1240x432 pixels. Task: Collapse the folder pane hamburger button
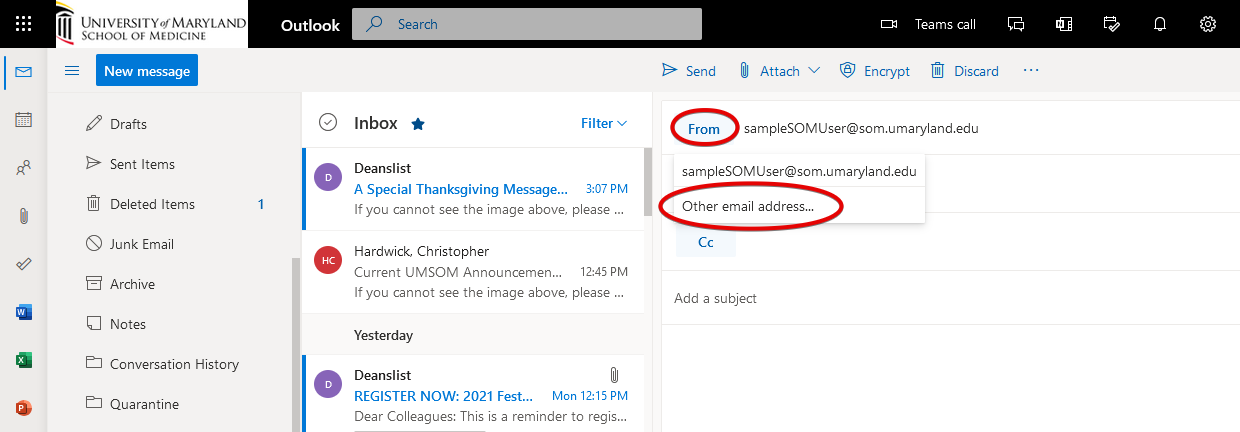[x=72, y=70]
